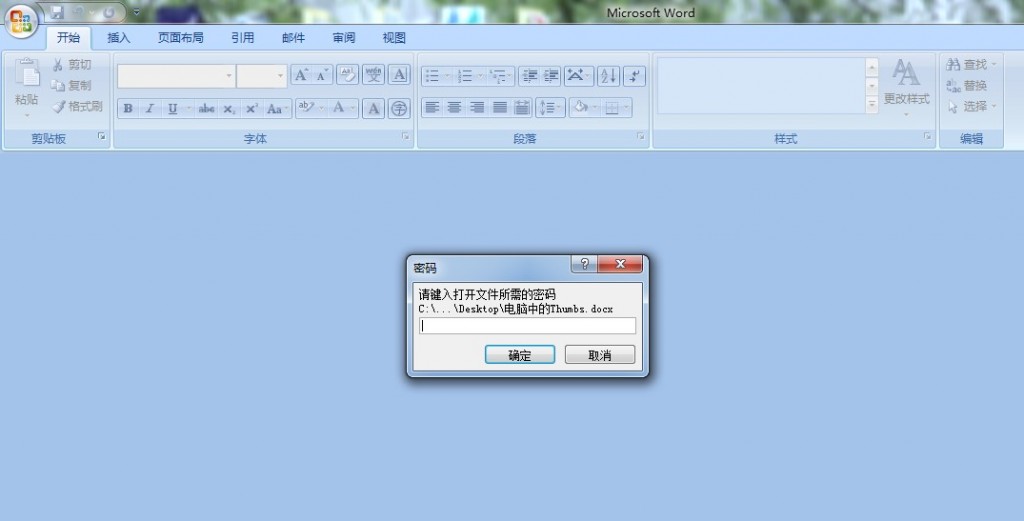
Task: Click the password dialog help question mark
Action: click(x=584, y=264)
